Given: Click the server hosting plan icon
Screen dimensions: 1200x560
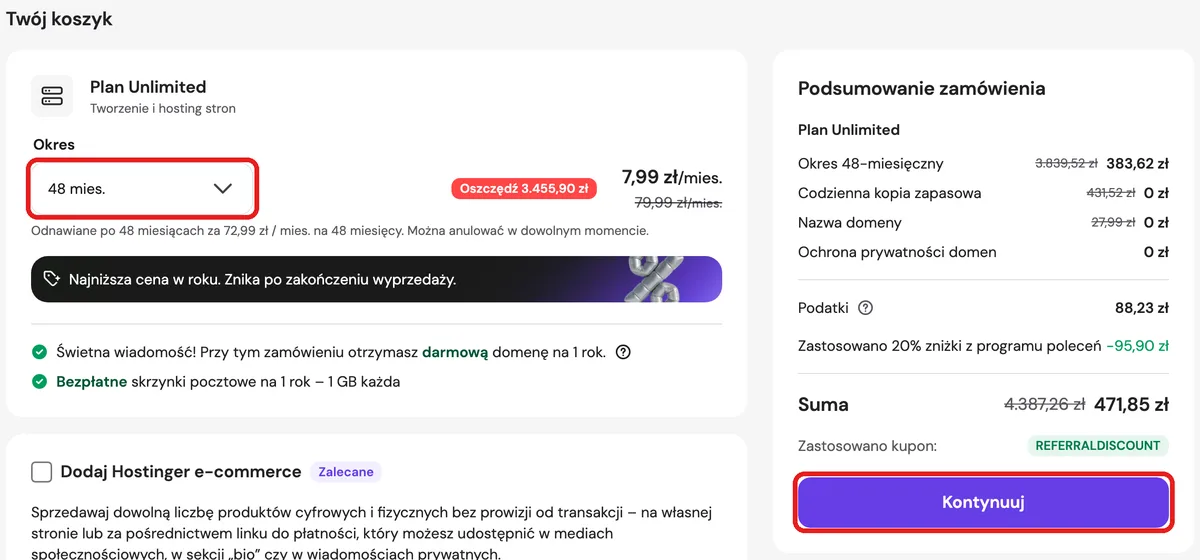Looking at the screenshot, I should tap(52, 97).
